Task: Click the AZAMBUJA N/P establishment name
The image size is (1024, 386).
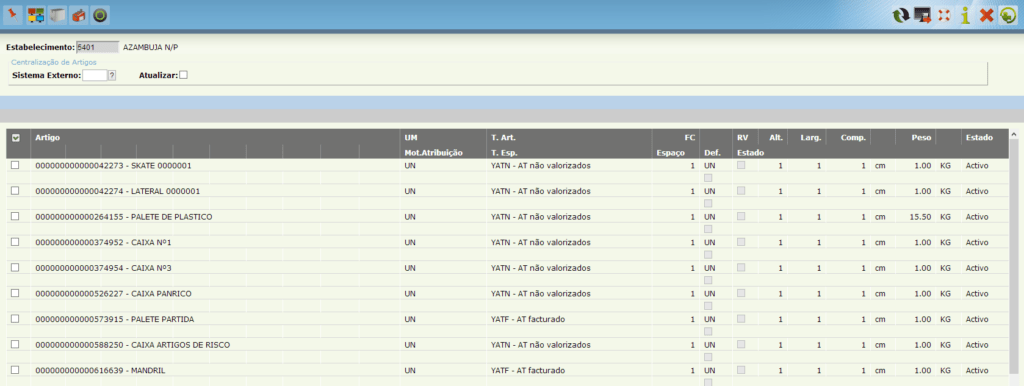Action: 150,47
